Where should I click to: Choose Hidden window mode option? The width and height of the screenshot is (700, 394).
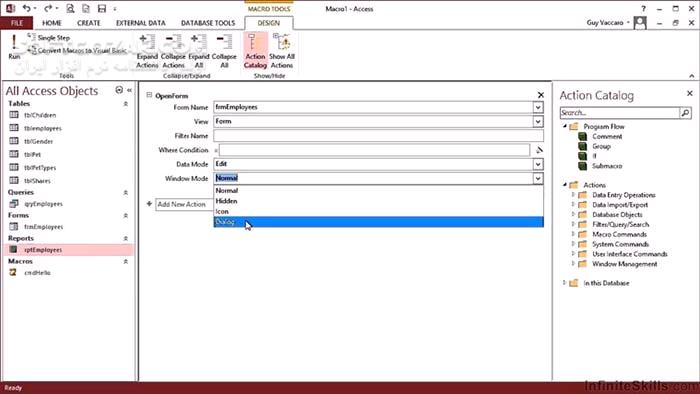tap(379, 201)
